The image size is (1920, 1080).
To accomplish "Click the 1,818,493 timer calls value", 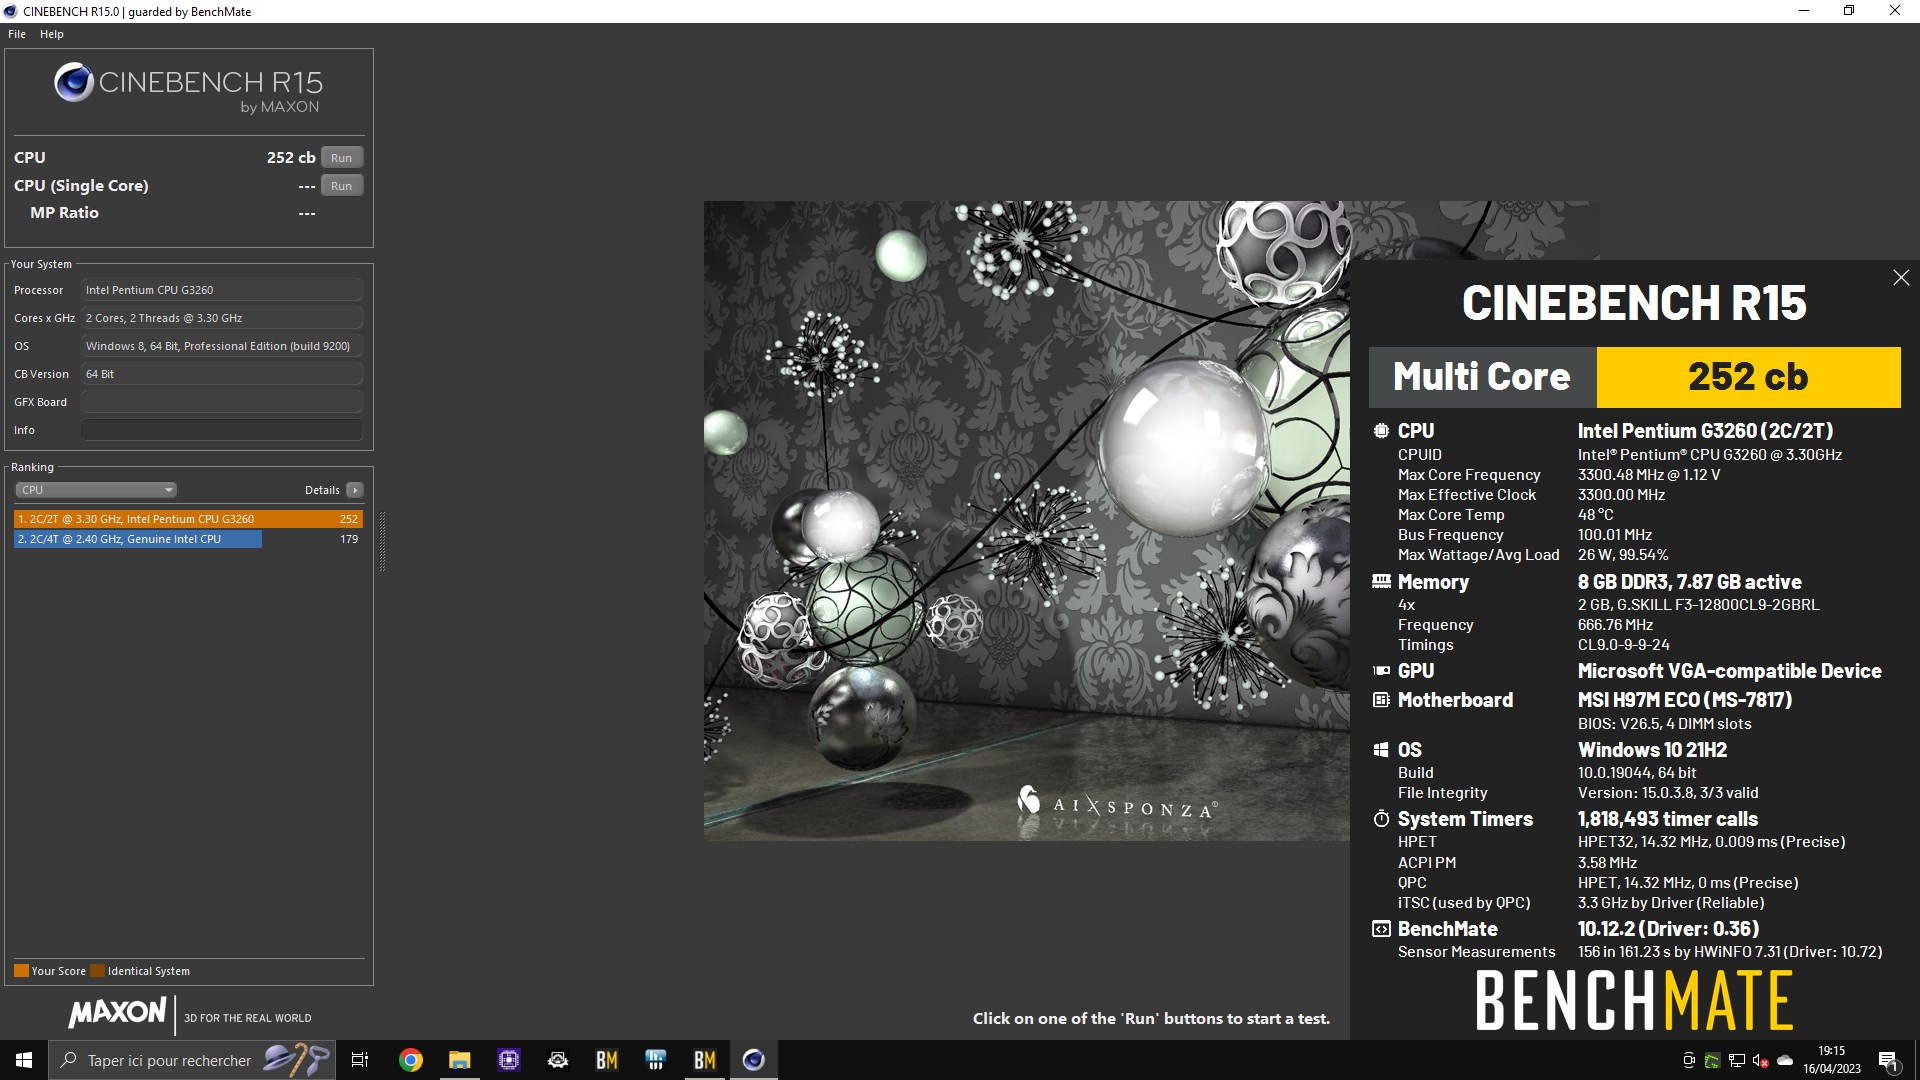I will pyautogui.click(x=1668, y=819).
